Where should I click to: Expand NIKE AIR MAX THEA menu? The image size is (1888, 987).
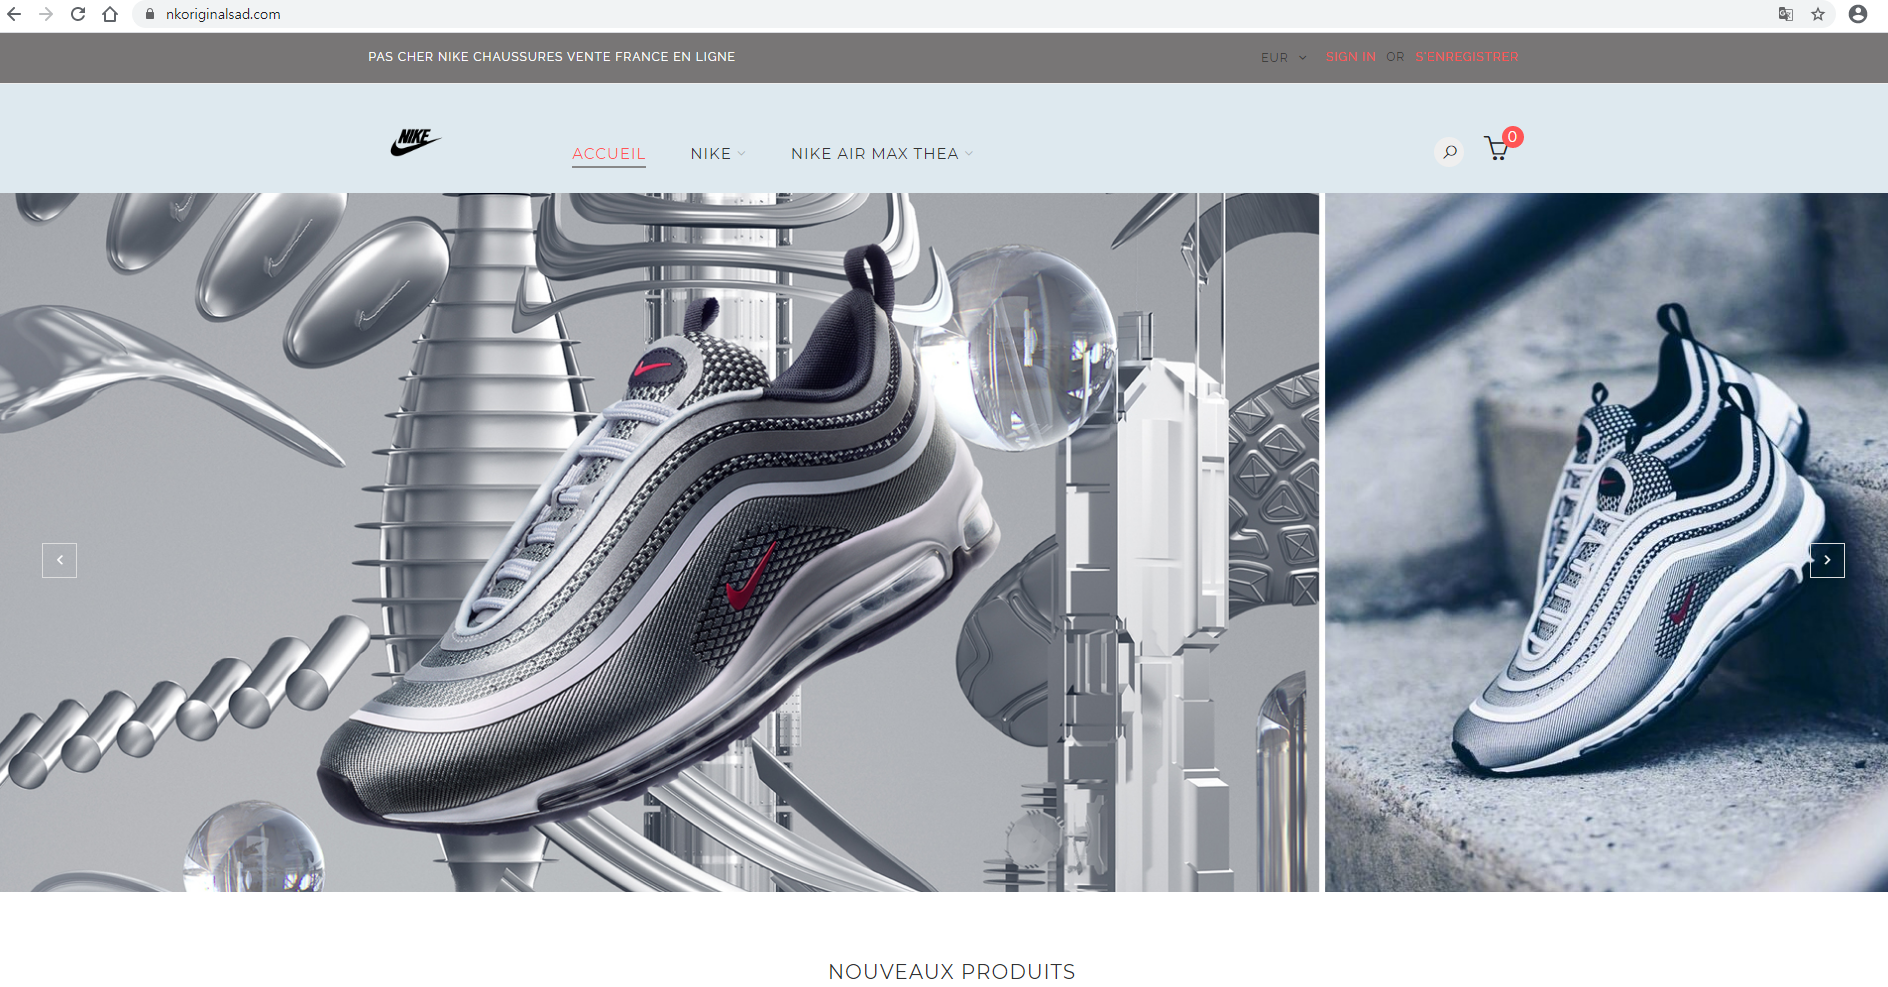[x=882, y=154]
